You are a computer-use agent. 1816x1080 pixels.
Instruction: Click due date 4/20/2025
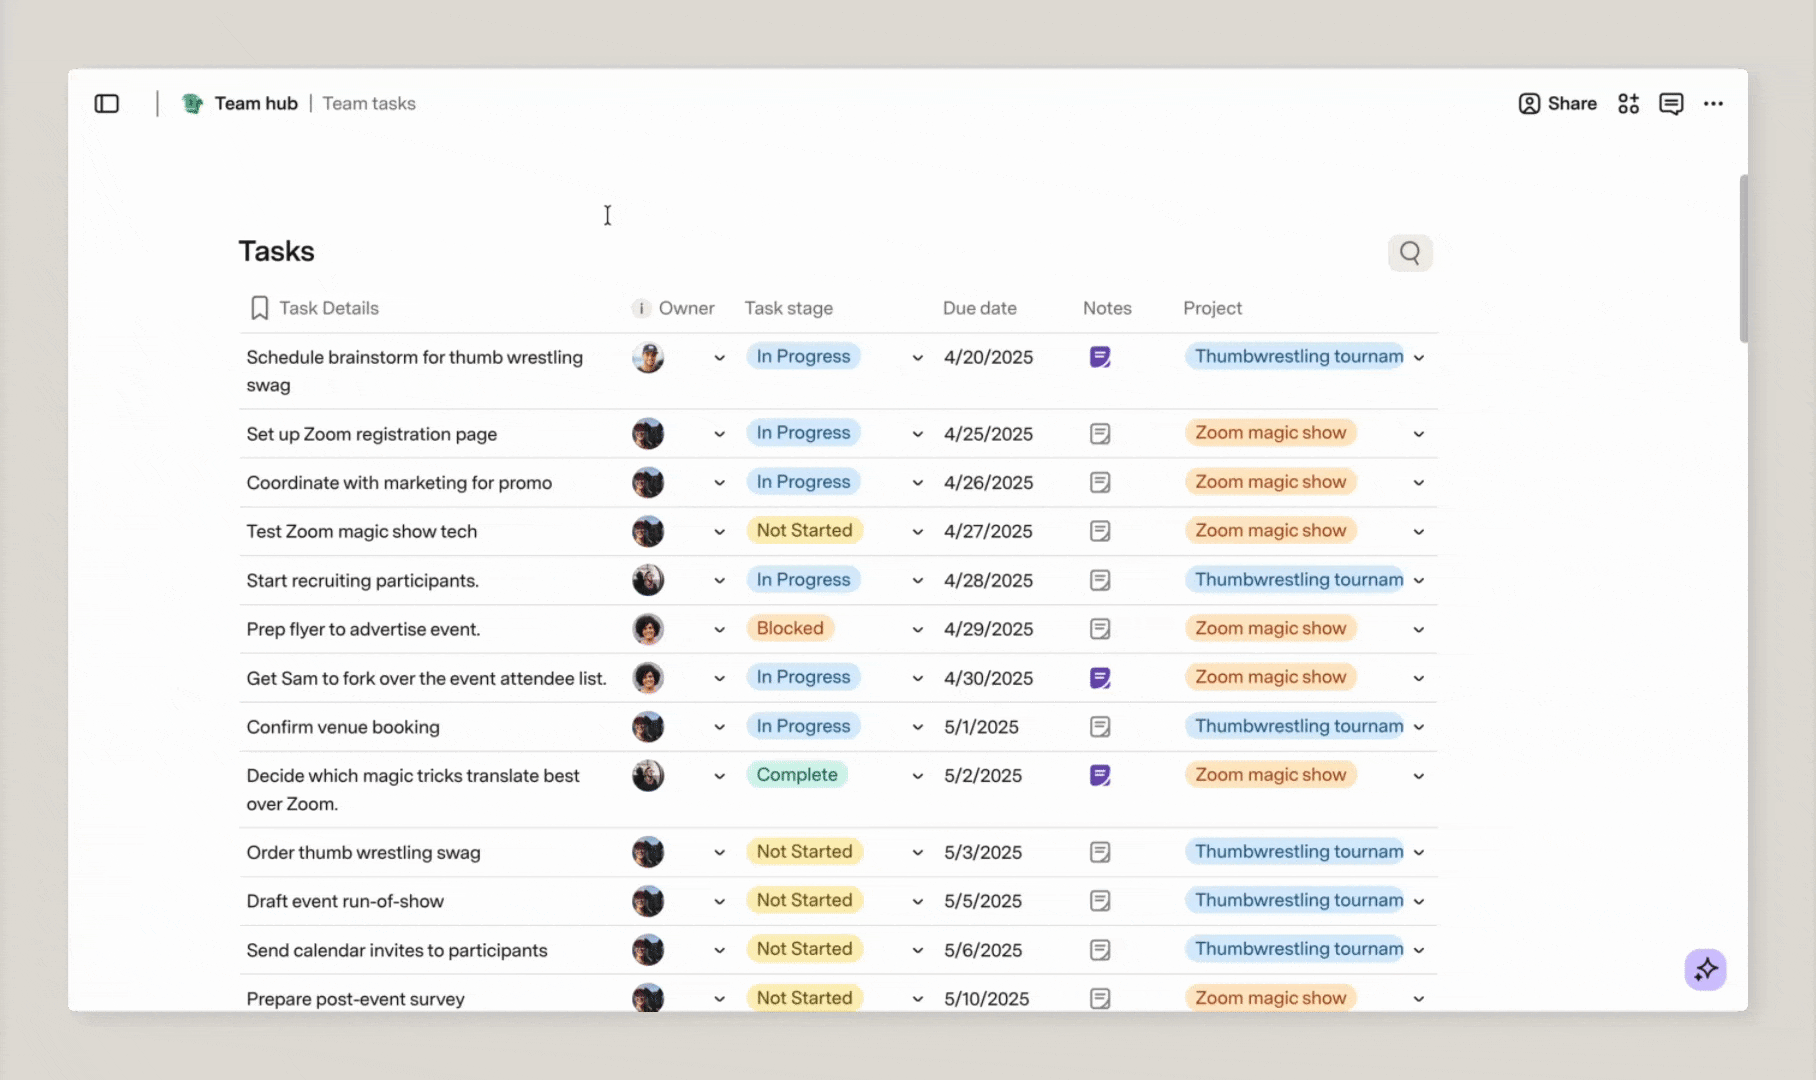(988, 357)
